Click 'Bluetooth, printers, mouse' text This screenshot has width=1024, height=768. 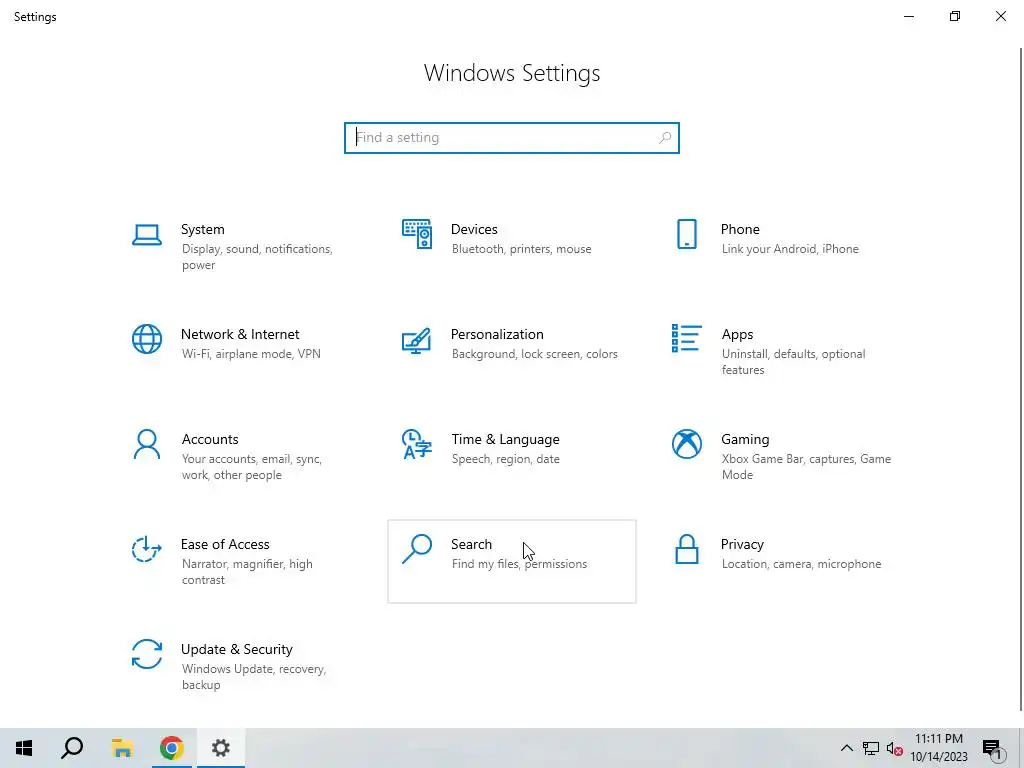pyautogui.click(x=521, y=249)
